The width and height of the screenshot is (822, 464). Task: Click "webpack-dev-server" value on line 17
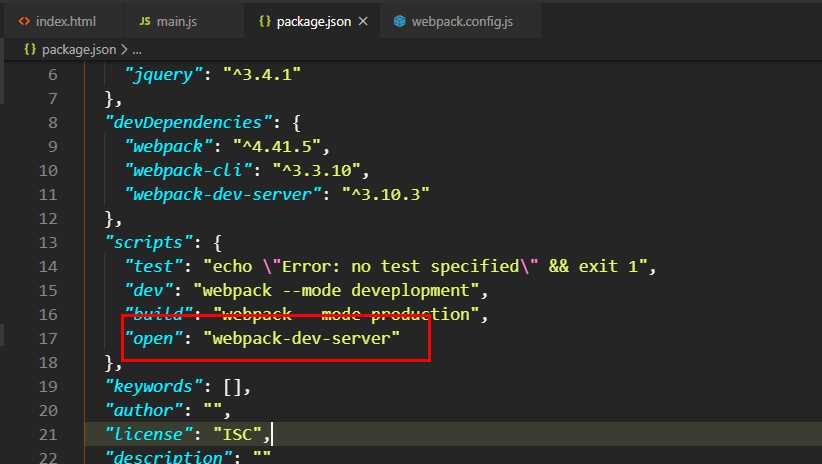(301, 339)
